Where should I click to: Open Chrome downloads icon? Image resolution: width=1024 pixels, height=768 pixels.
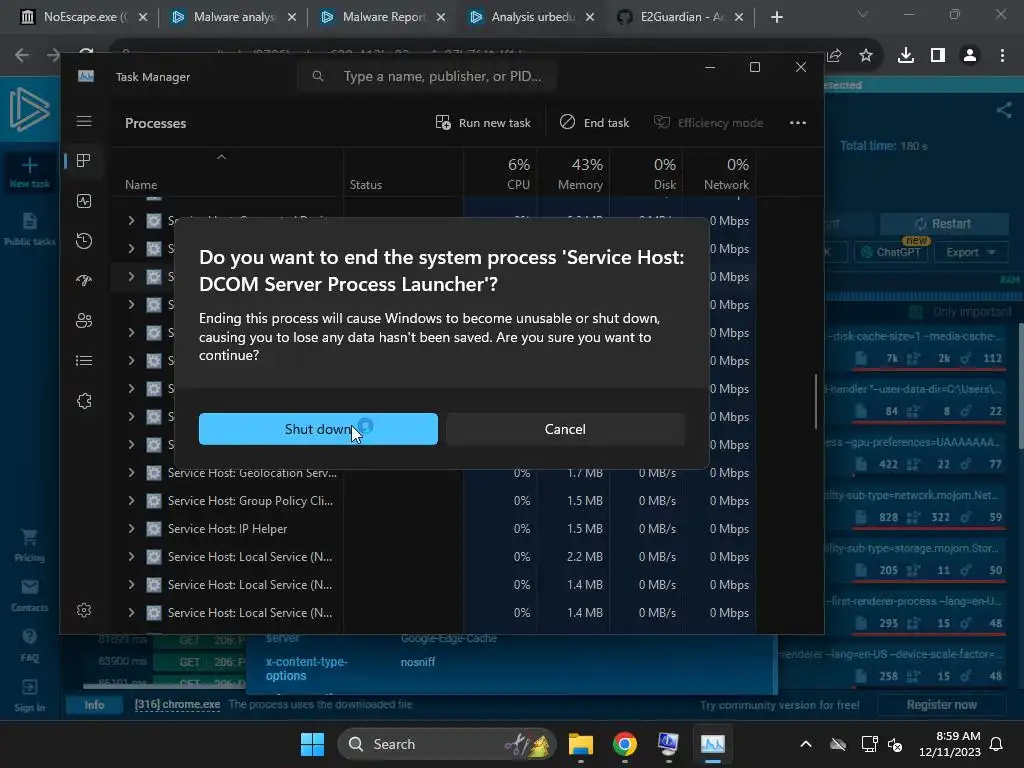(905, 56)
